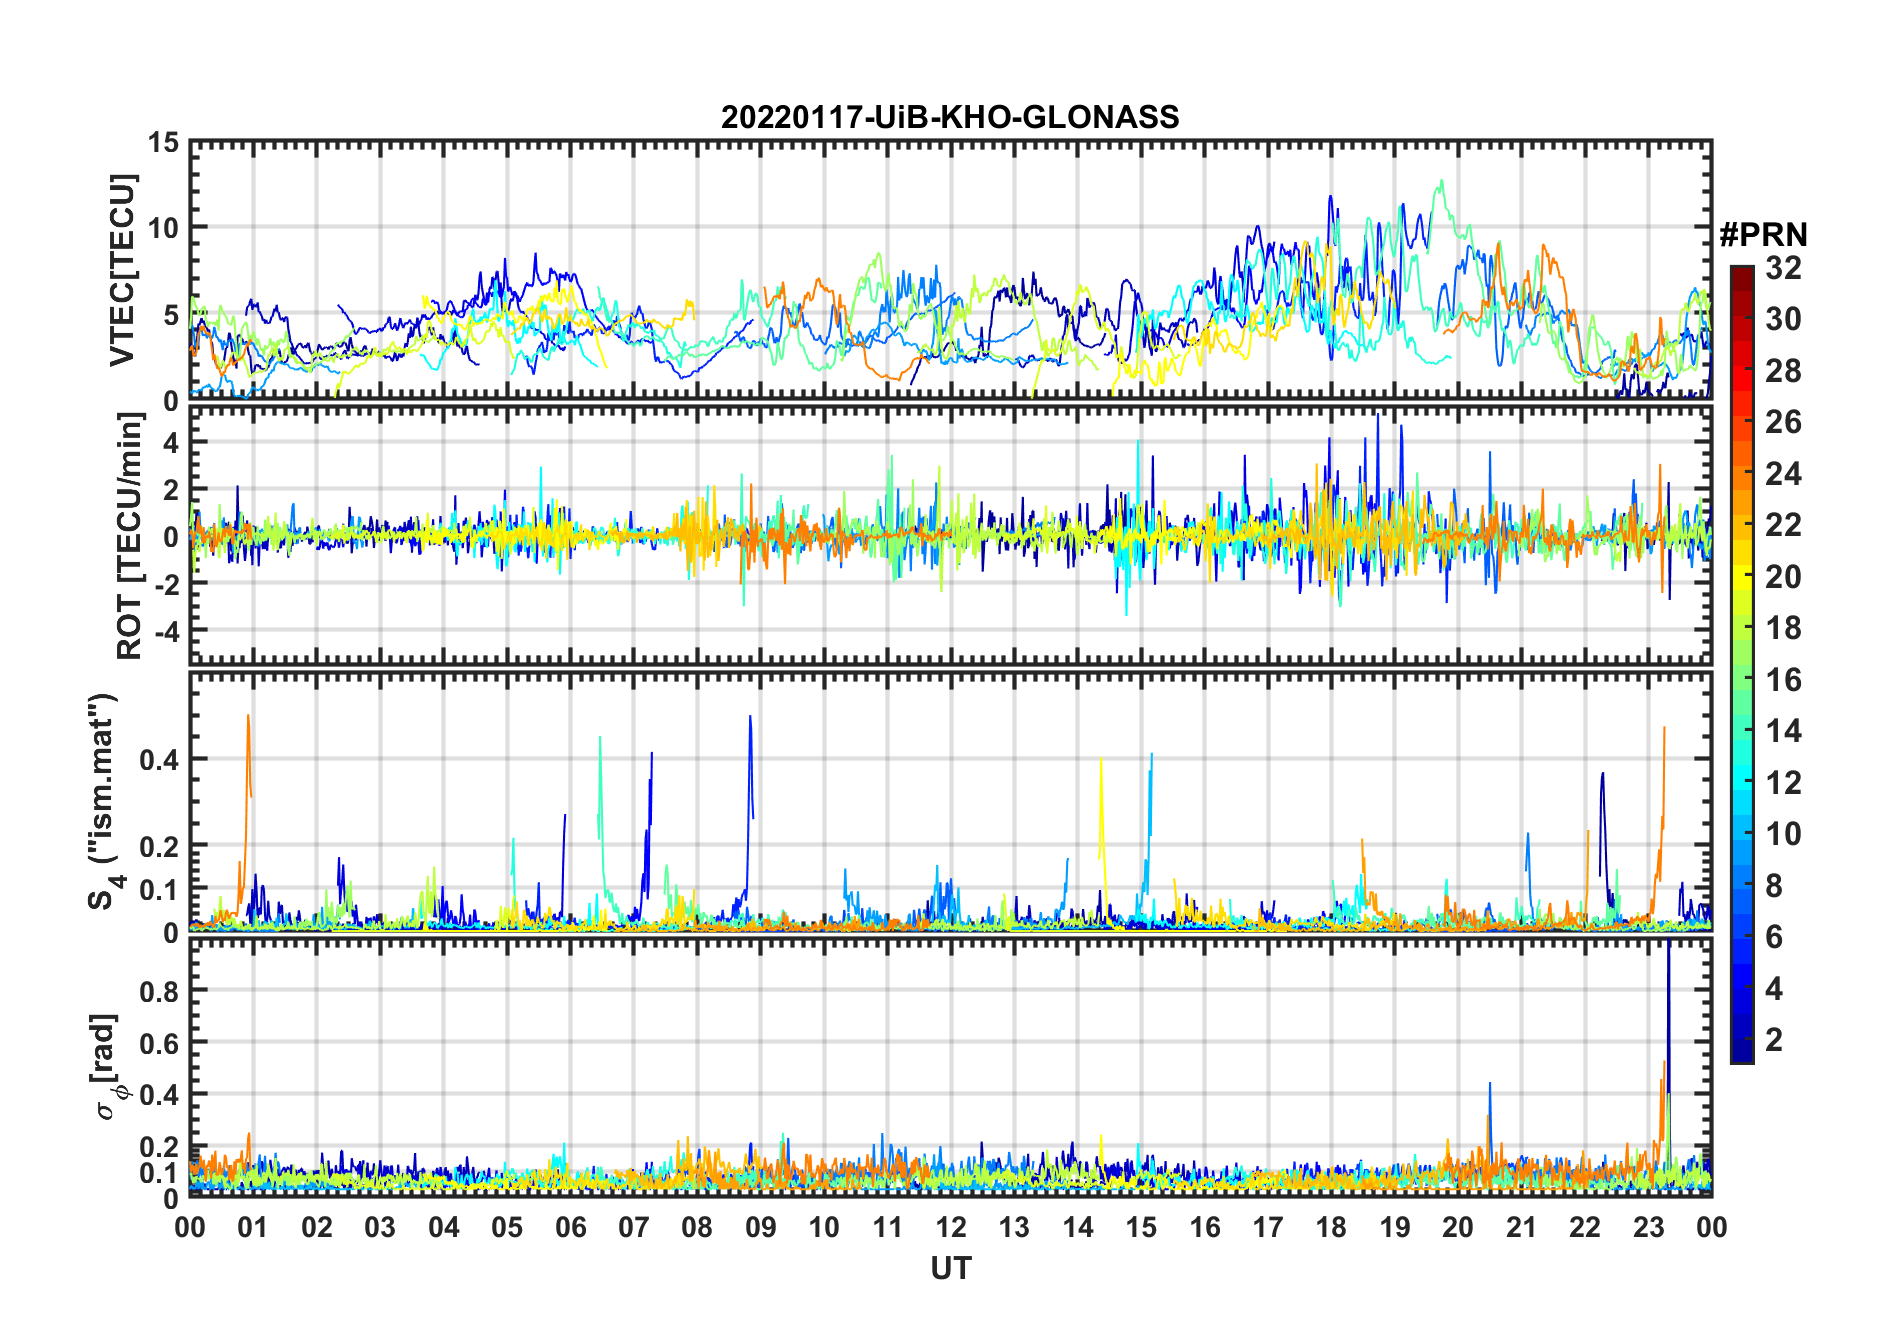Image resolution: width=1902 pixels, height=1330 pixels.
Task: Click x-axis hour label 03
Action: (x=380, y=1228)
